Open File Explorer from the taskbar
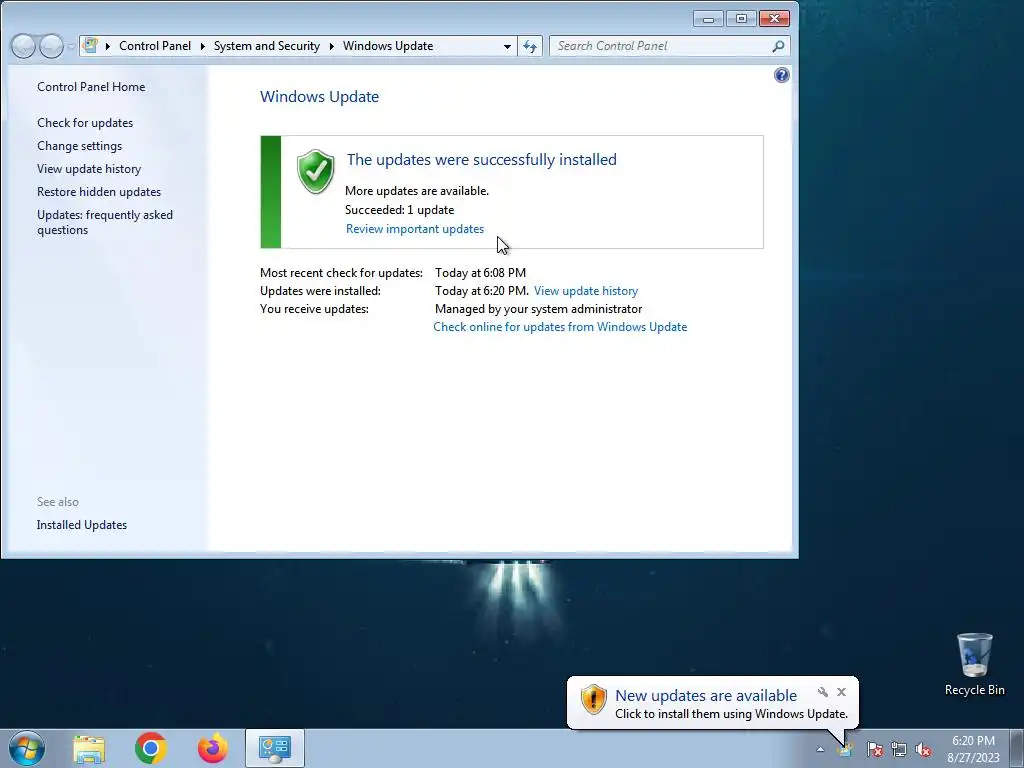The height and width of the screenshot is (768, 1024). click(x=89, y=748)
